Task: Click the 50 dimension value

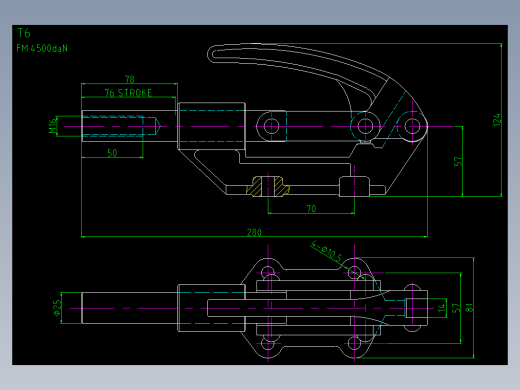Action: [x=112, y=153]
